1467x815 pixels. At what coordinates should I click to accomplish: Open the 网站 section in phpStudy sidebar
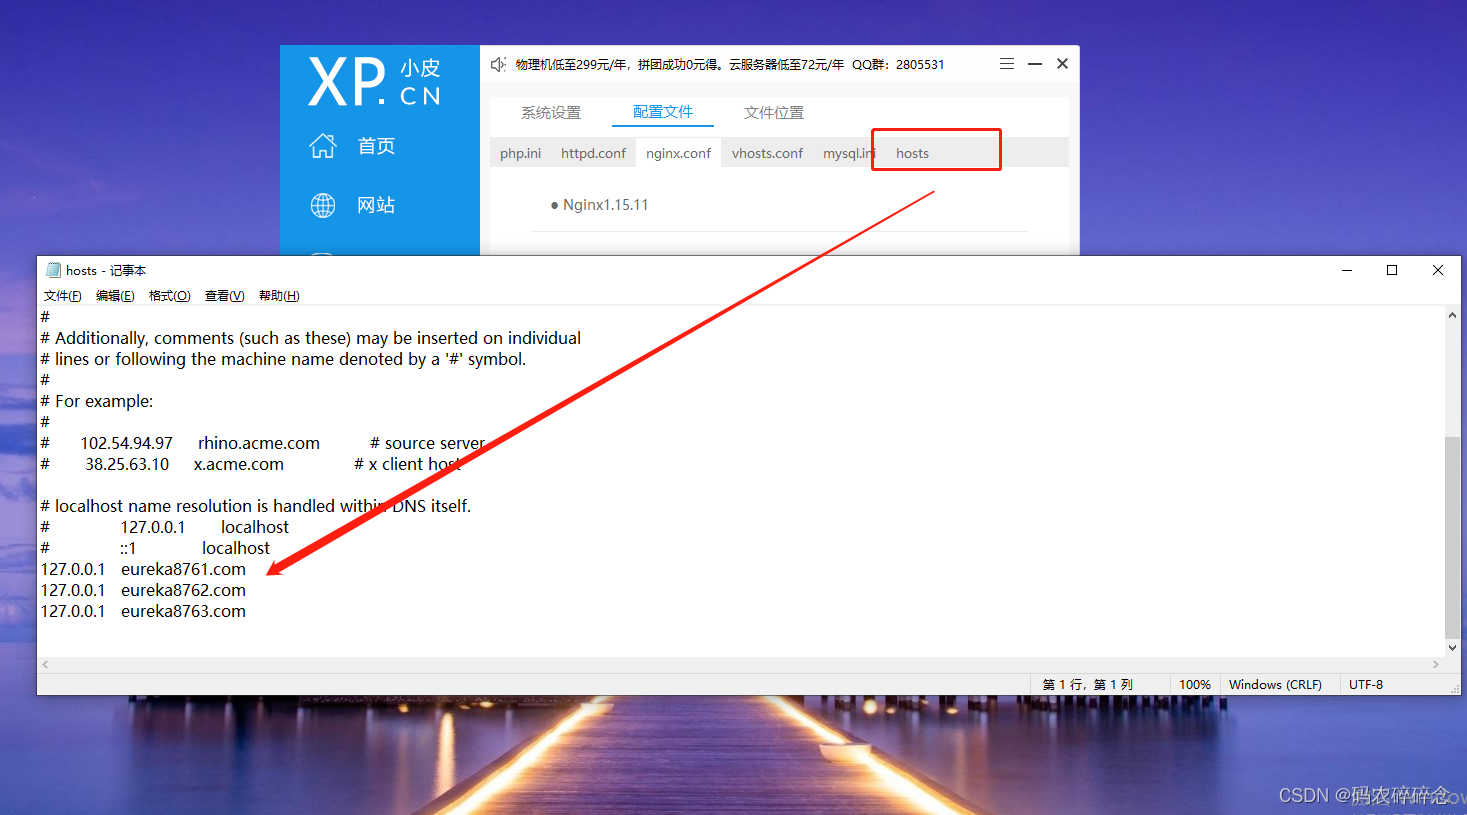(376, 205)
